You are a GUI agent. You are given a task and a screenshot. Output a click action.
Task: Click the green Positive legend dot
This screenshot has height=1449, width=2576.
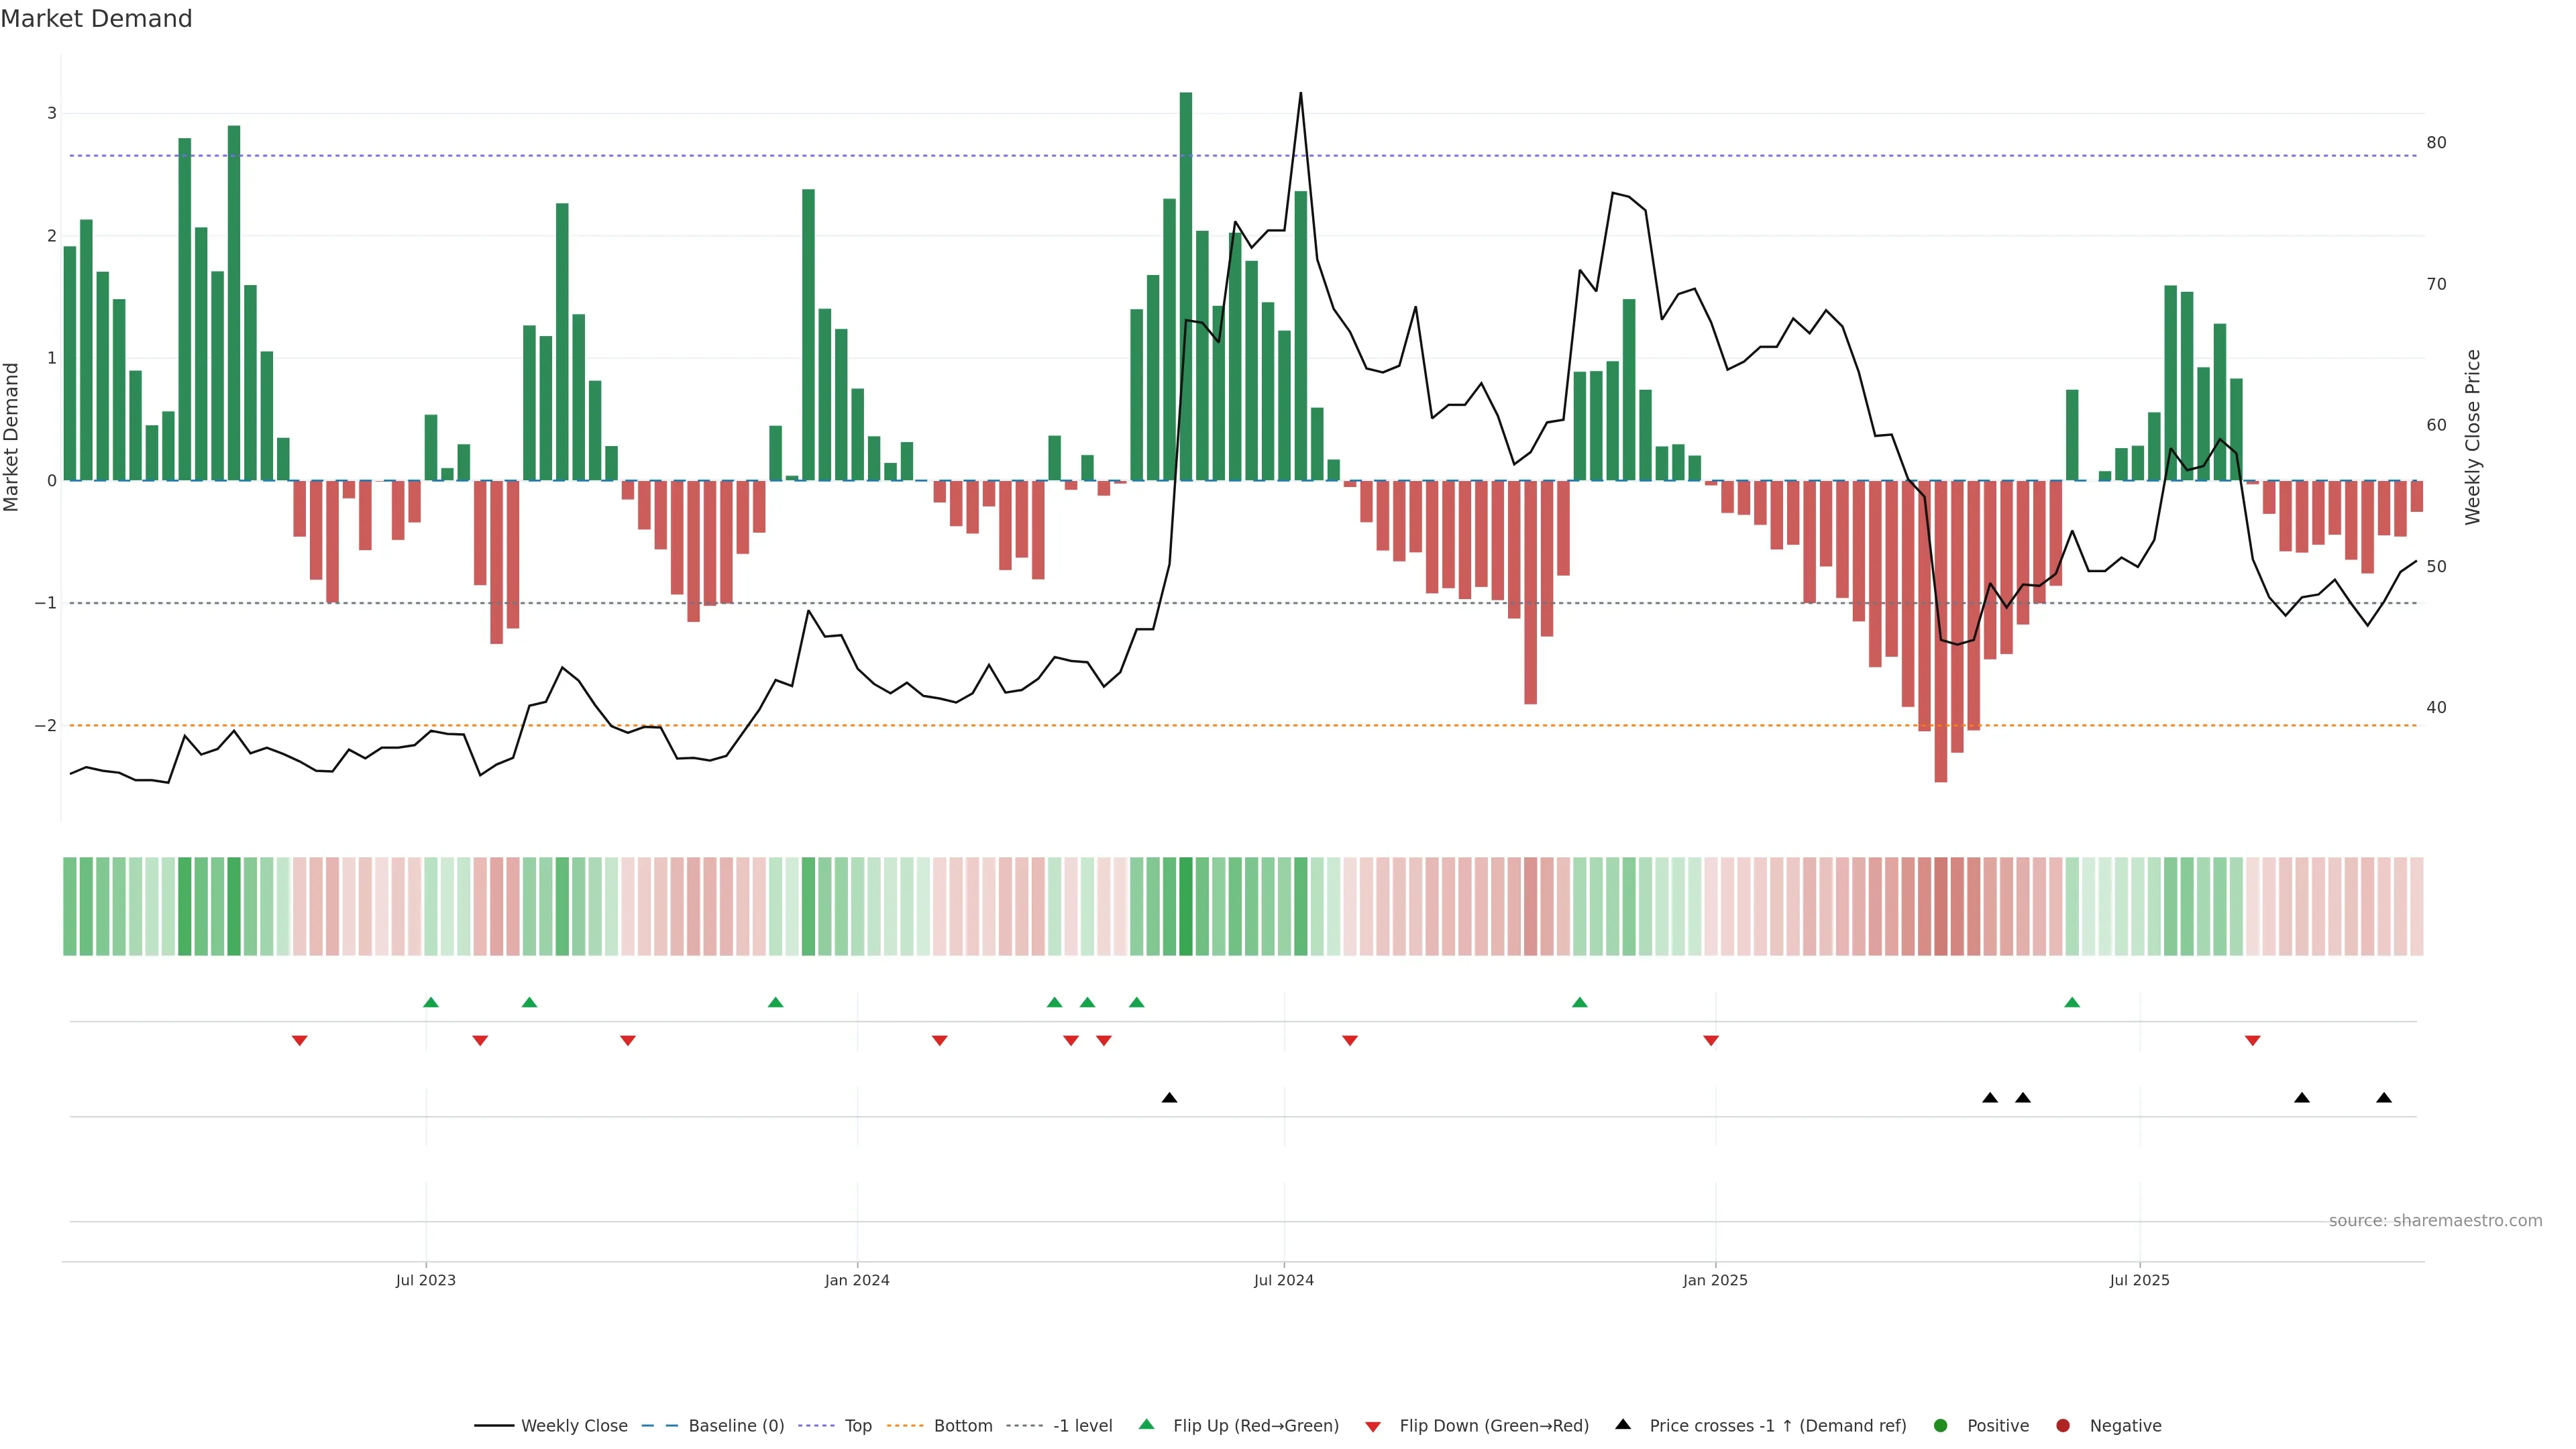point(1941,1426)
